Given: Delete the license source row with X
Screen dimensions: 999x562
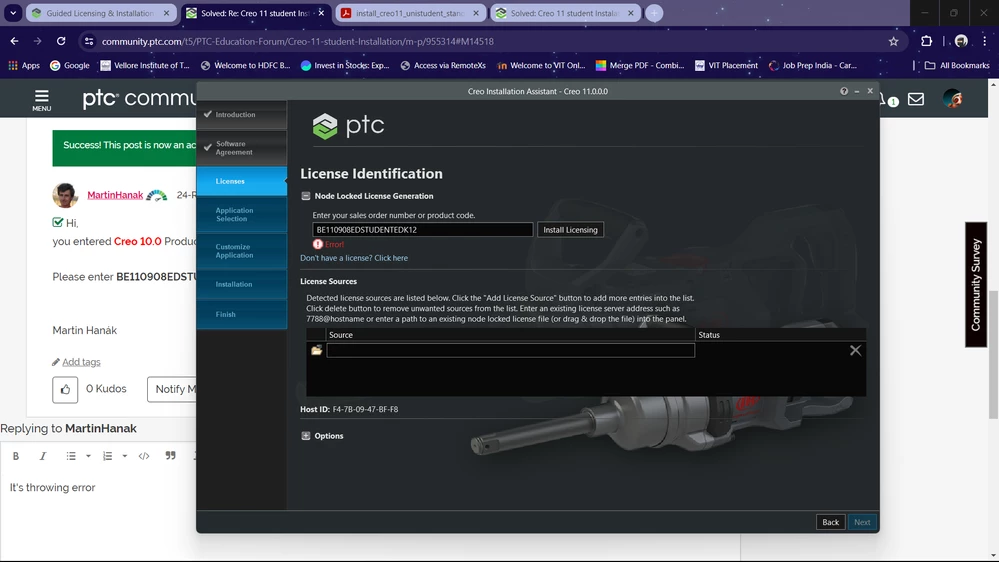Looking at the screenshot, I should tap(855, 350).
